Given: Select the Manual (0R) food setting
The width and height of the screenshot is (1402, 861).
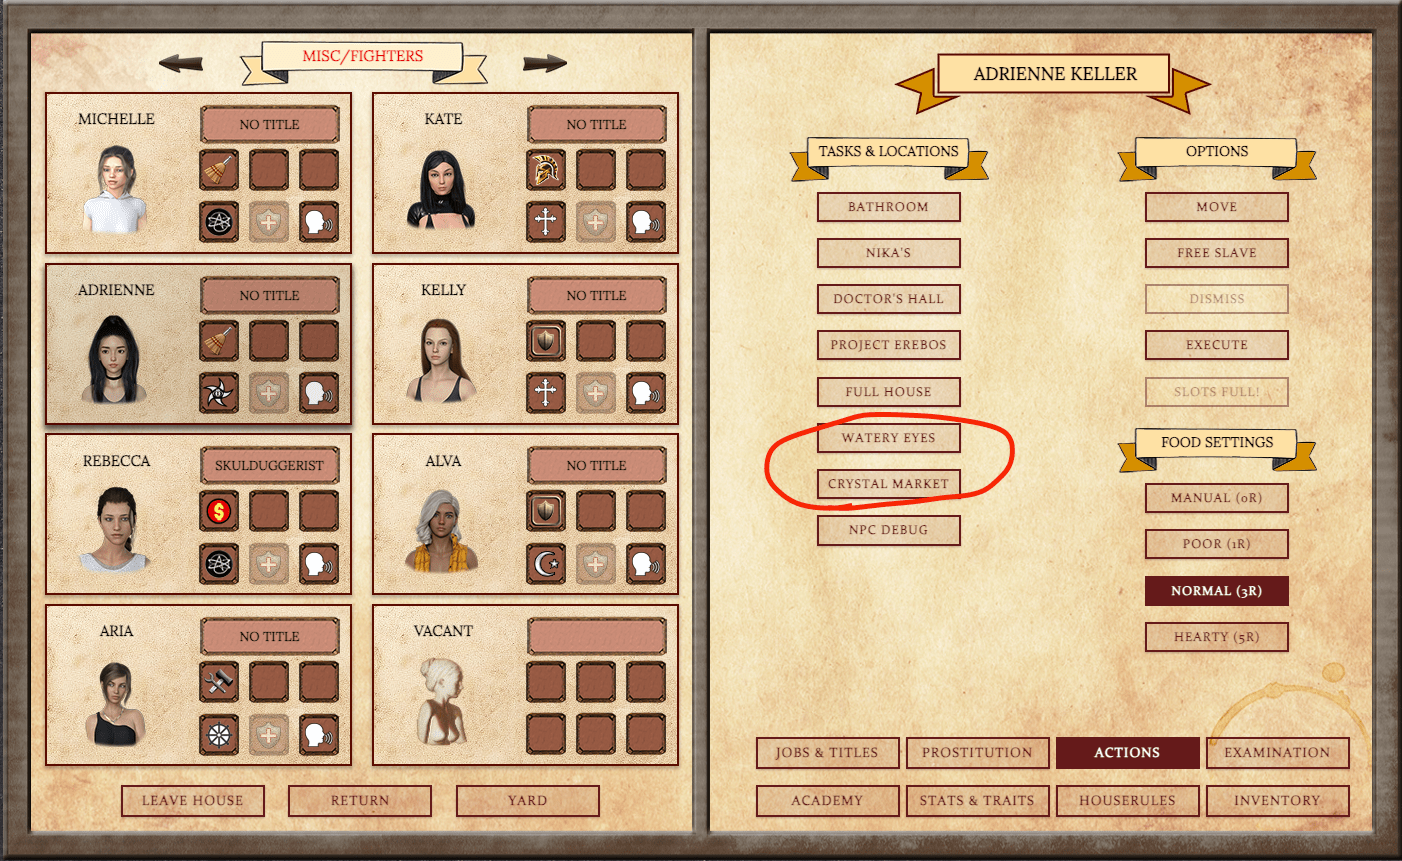Looking at the screenshot, I should [x=1216, y=498].
